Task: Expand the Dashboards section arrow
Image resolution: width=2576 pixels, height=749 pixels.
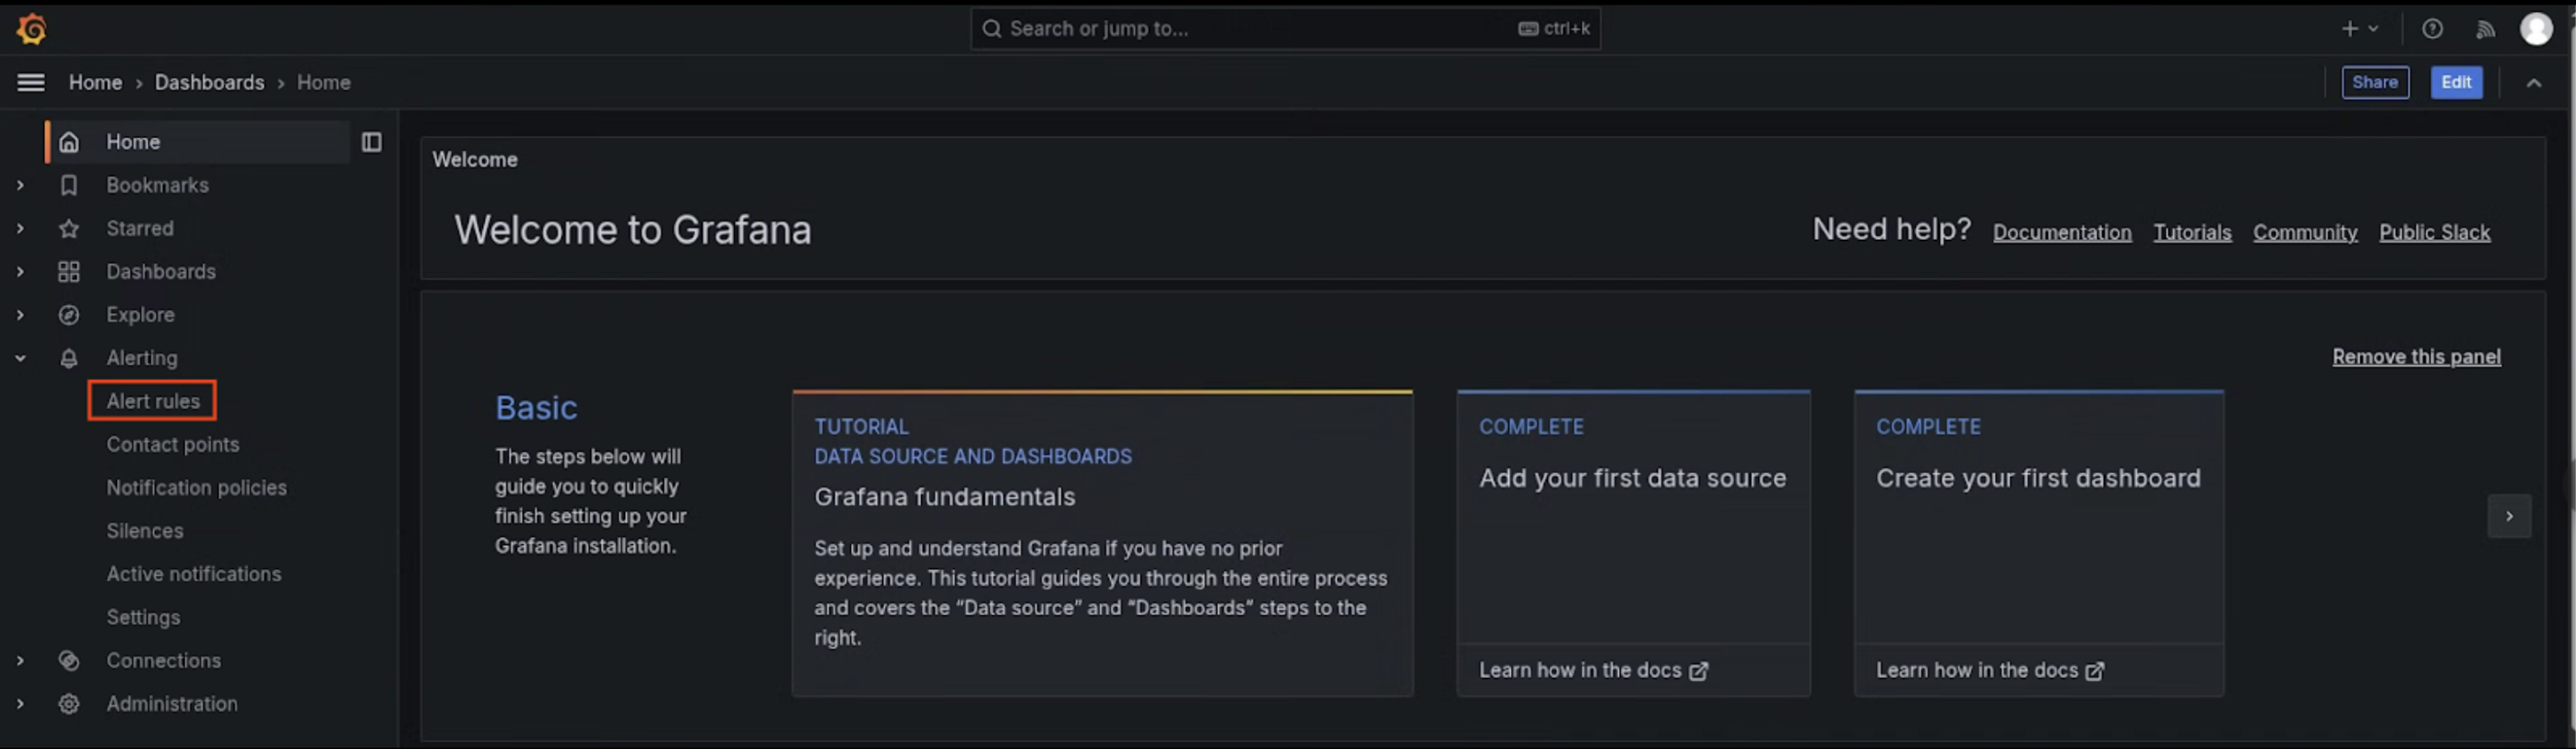Action: click(20, 272)
